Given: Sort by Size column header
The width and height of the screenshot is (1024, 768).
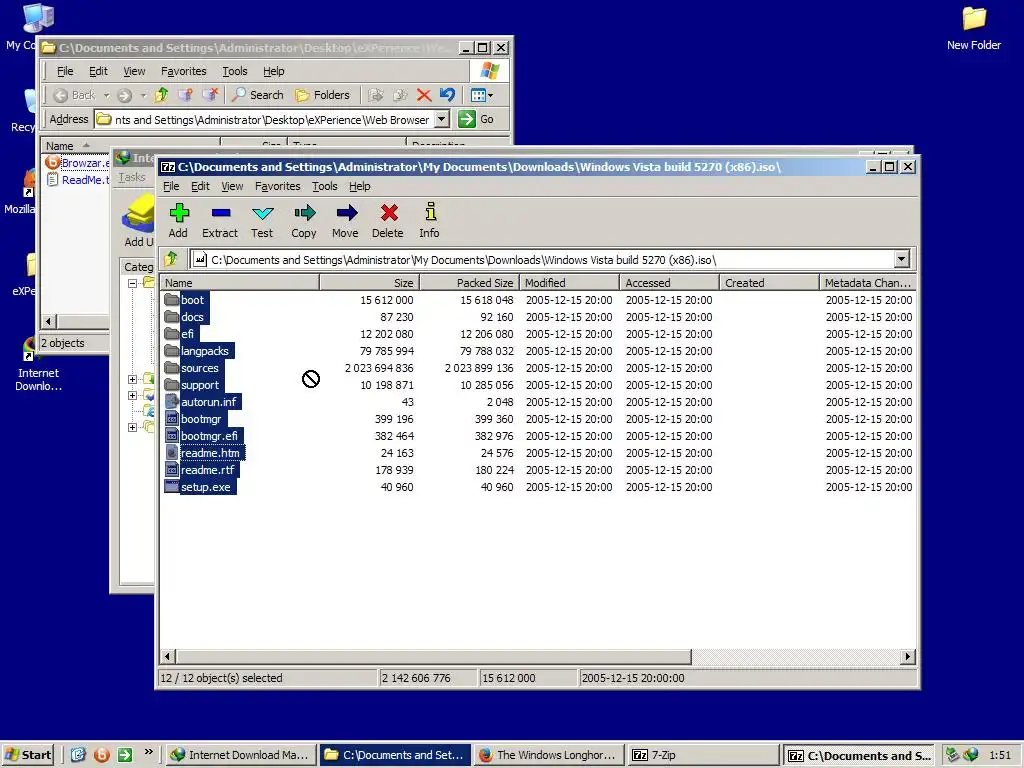Looking at the screenshot, I should point(369,283).
